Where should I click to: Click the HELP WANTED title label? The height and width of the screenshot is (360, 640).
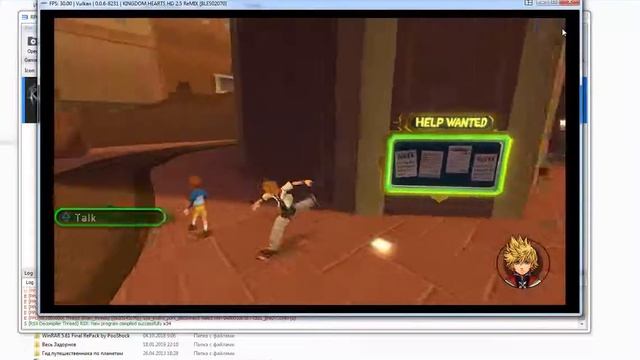451,122
